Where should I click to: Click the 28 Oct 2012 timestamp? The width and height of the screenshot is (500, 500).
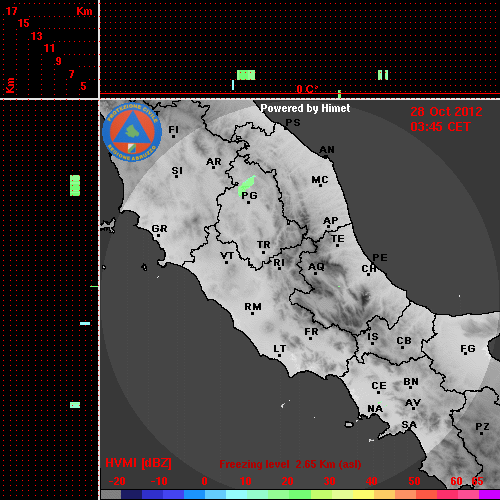[x=446, y=112]
